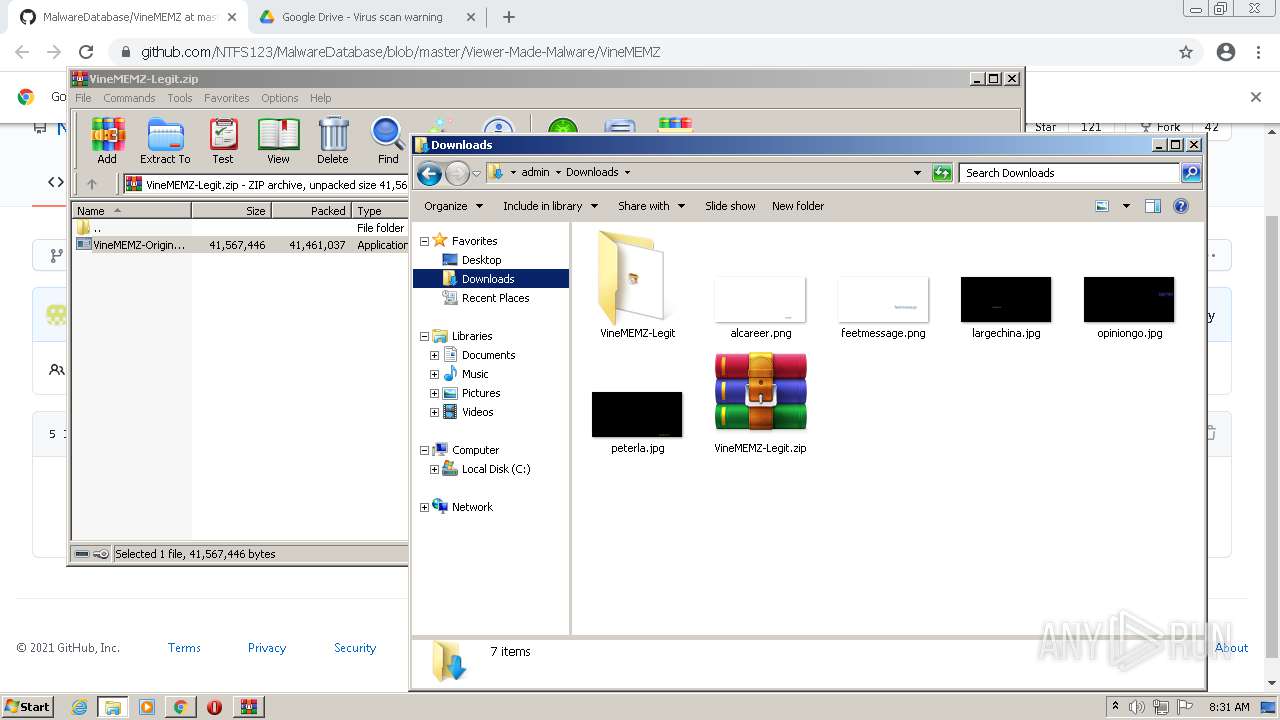Screen dimensions: 1280x720
Task: Click the Chrome taskbar icon
Action: point(180,707)
